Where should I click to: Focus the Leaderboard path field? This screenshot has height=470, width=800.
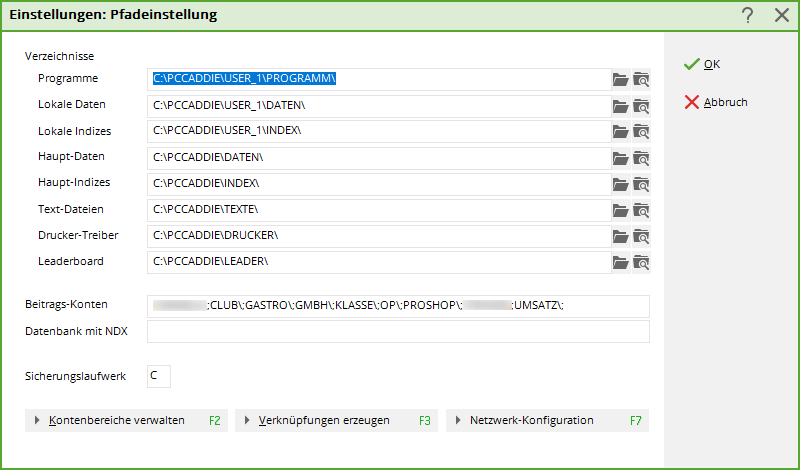379,262
